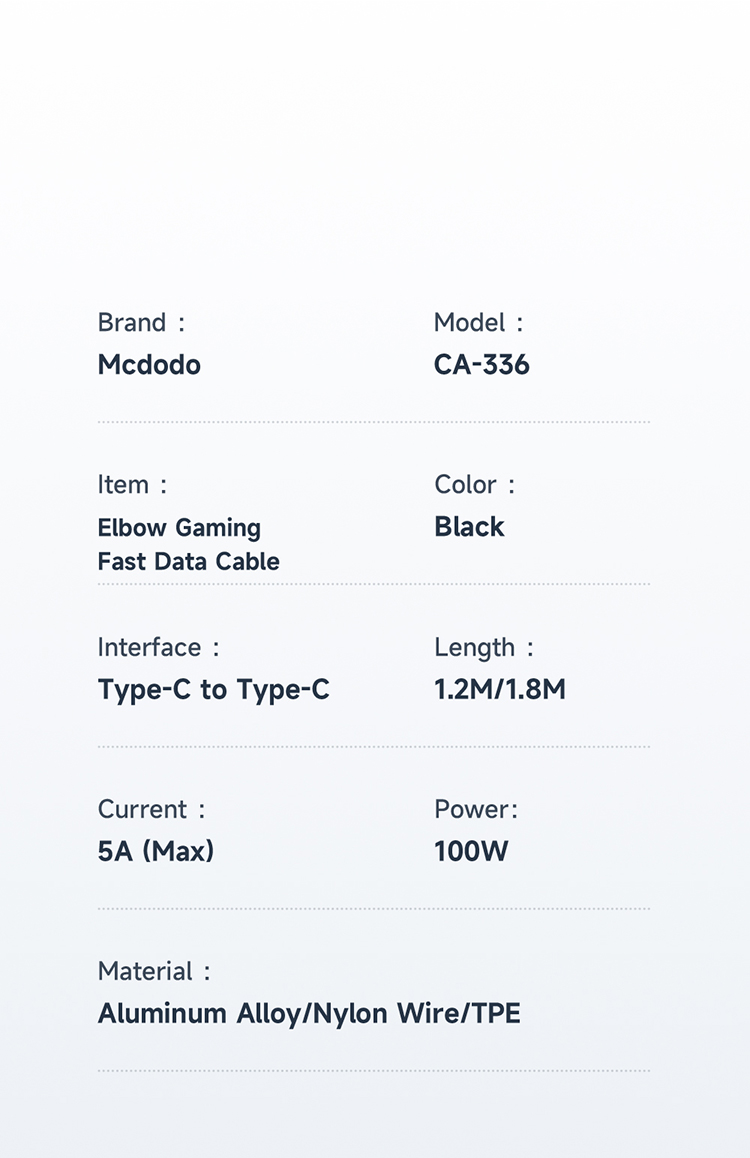Select the "5A (Max)" current value
The image size is (750, 1158).
[156, 852]
